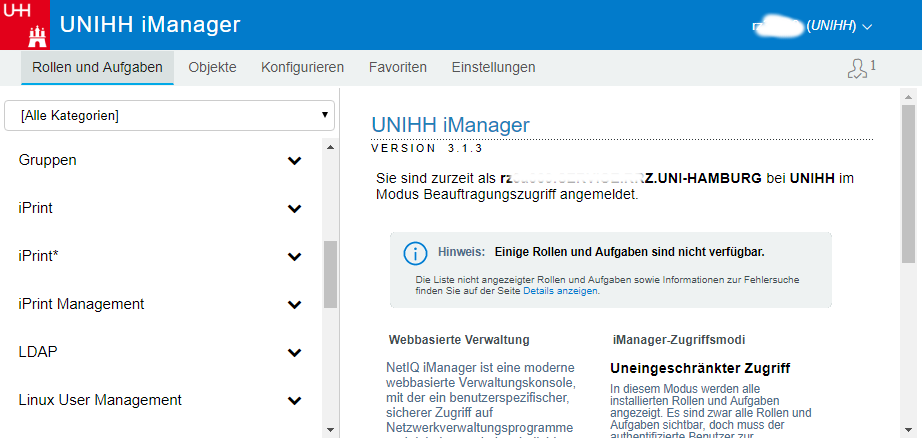This screenshot has width=922, height=438.
Task: Switch to Rollen und Aufgaben tab
Action: pos(97,68)
